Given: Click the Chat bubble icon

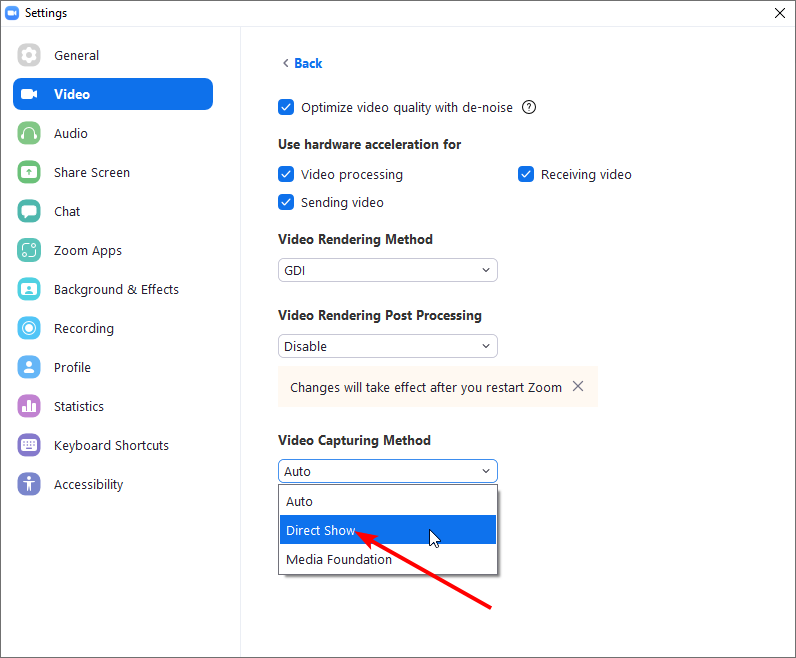Looking at the screenshot, I should [29, 211].
